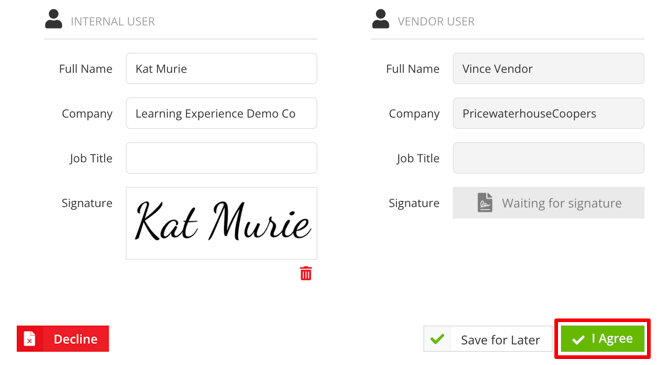The image size is (670, 365).
Task: Click the PricewaterhouseCoopers company field
Action: pyautogui.click(x=549, y=113)
